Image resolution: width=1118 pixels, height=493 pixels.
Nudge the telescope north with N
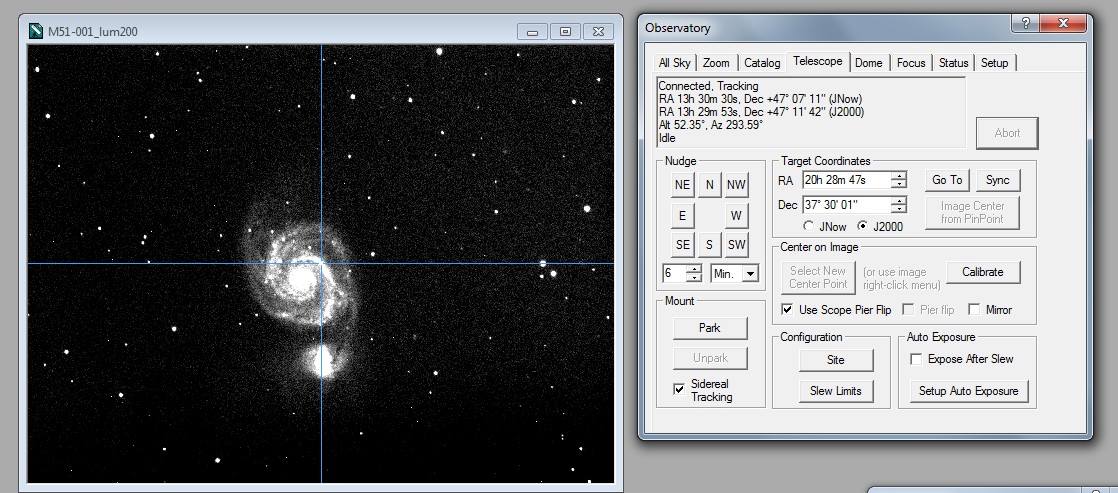[x=709, y=185]
